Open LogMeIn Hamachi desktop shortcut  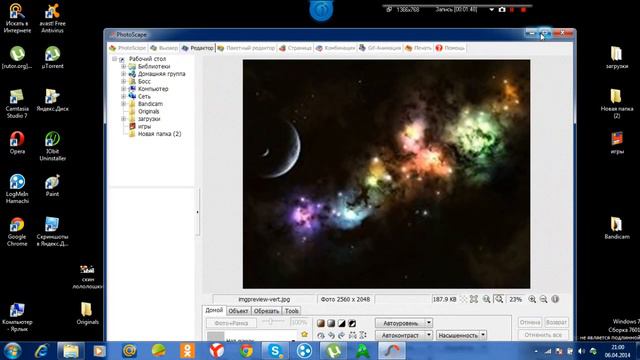tap(17, 189)
